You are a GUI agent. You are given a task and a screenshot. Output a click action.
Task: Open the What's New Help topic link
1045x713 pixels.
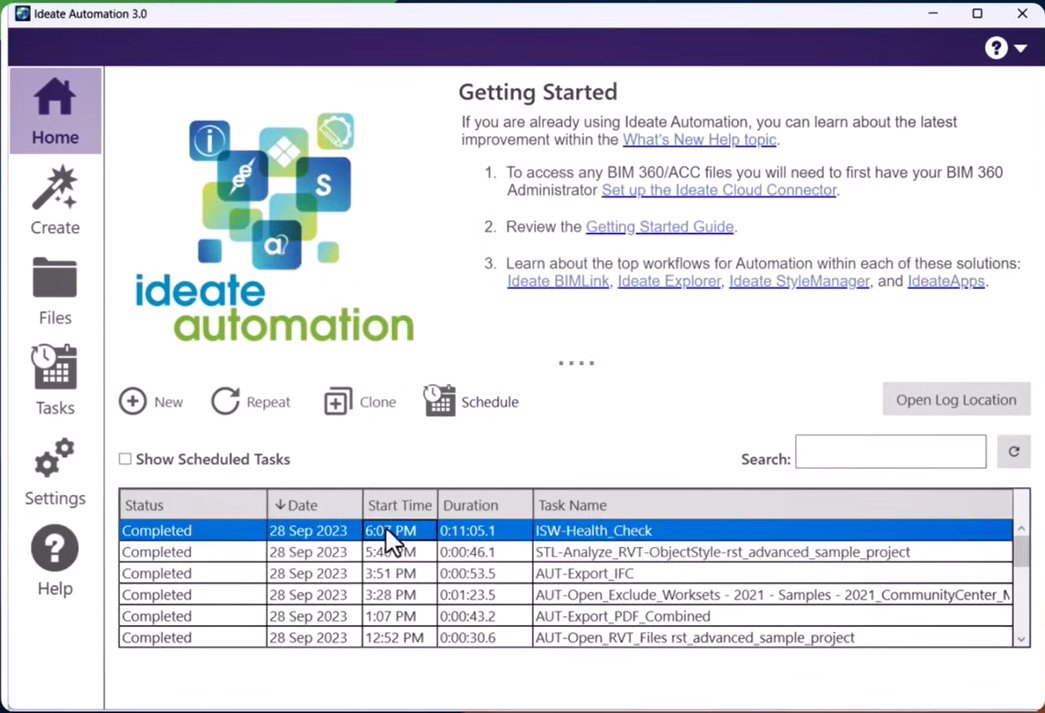(x=699, y=139)
